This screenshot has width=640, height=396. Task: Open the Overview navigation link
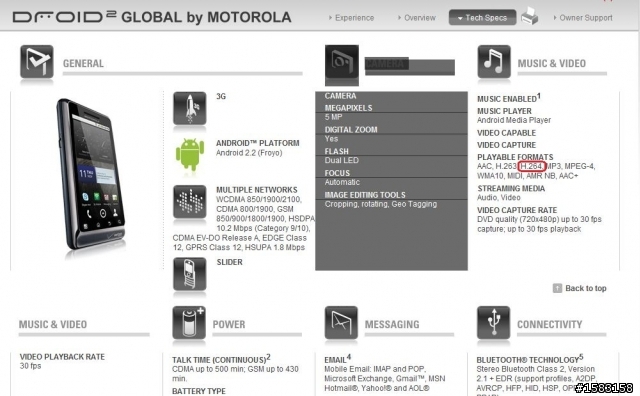[417, 18]
